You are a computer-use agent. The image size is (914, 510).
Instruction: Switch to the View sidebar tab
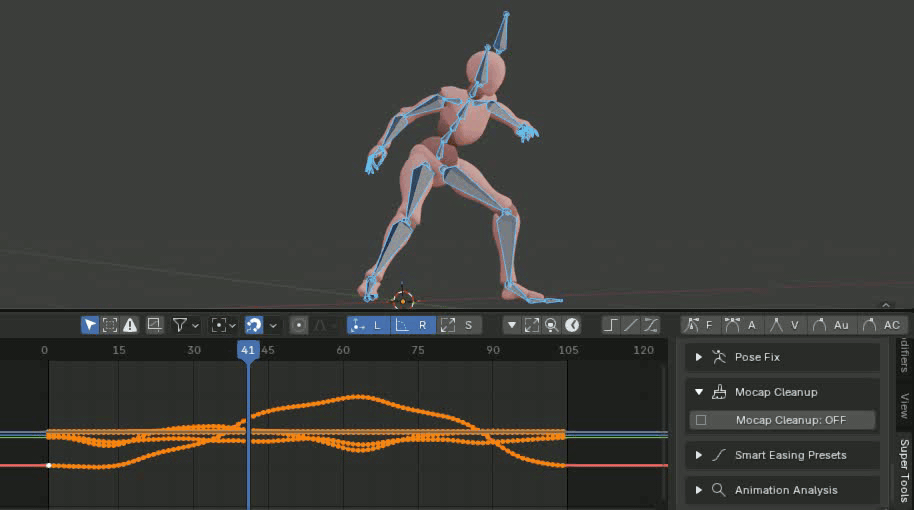click(904, 406)
